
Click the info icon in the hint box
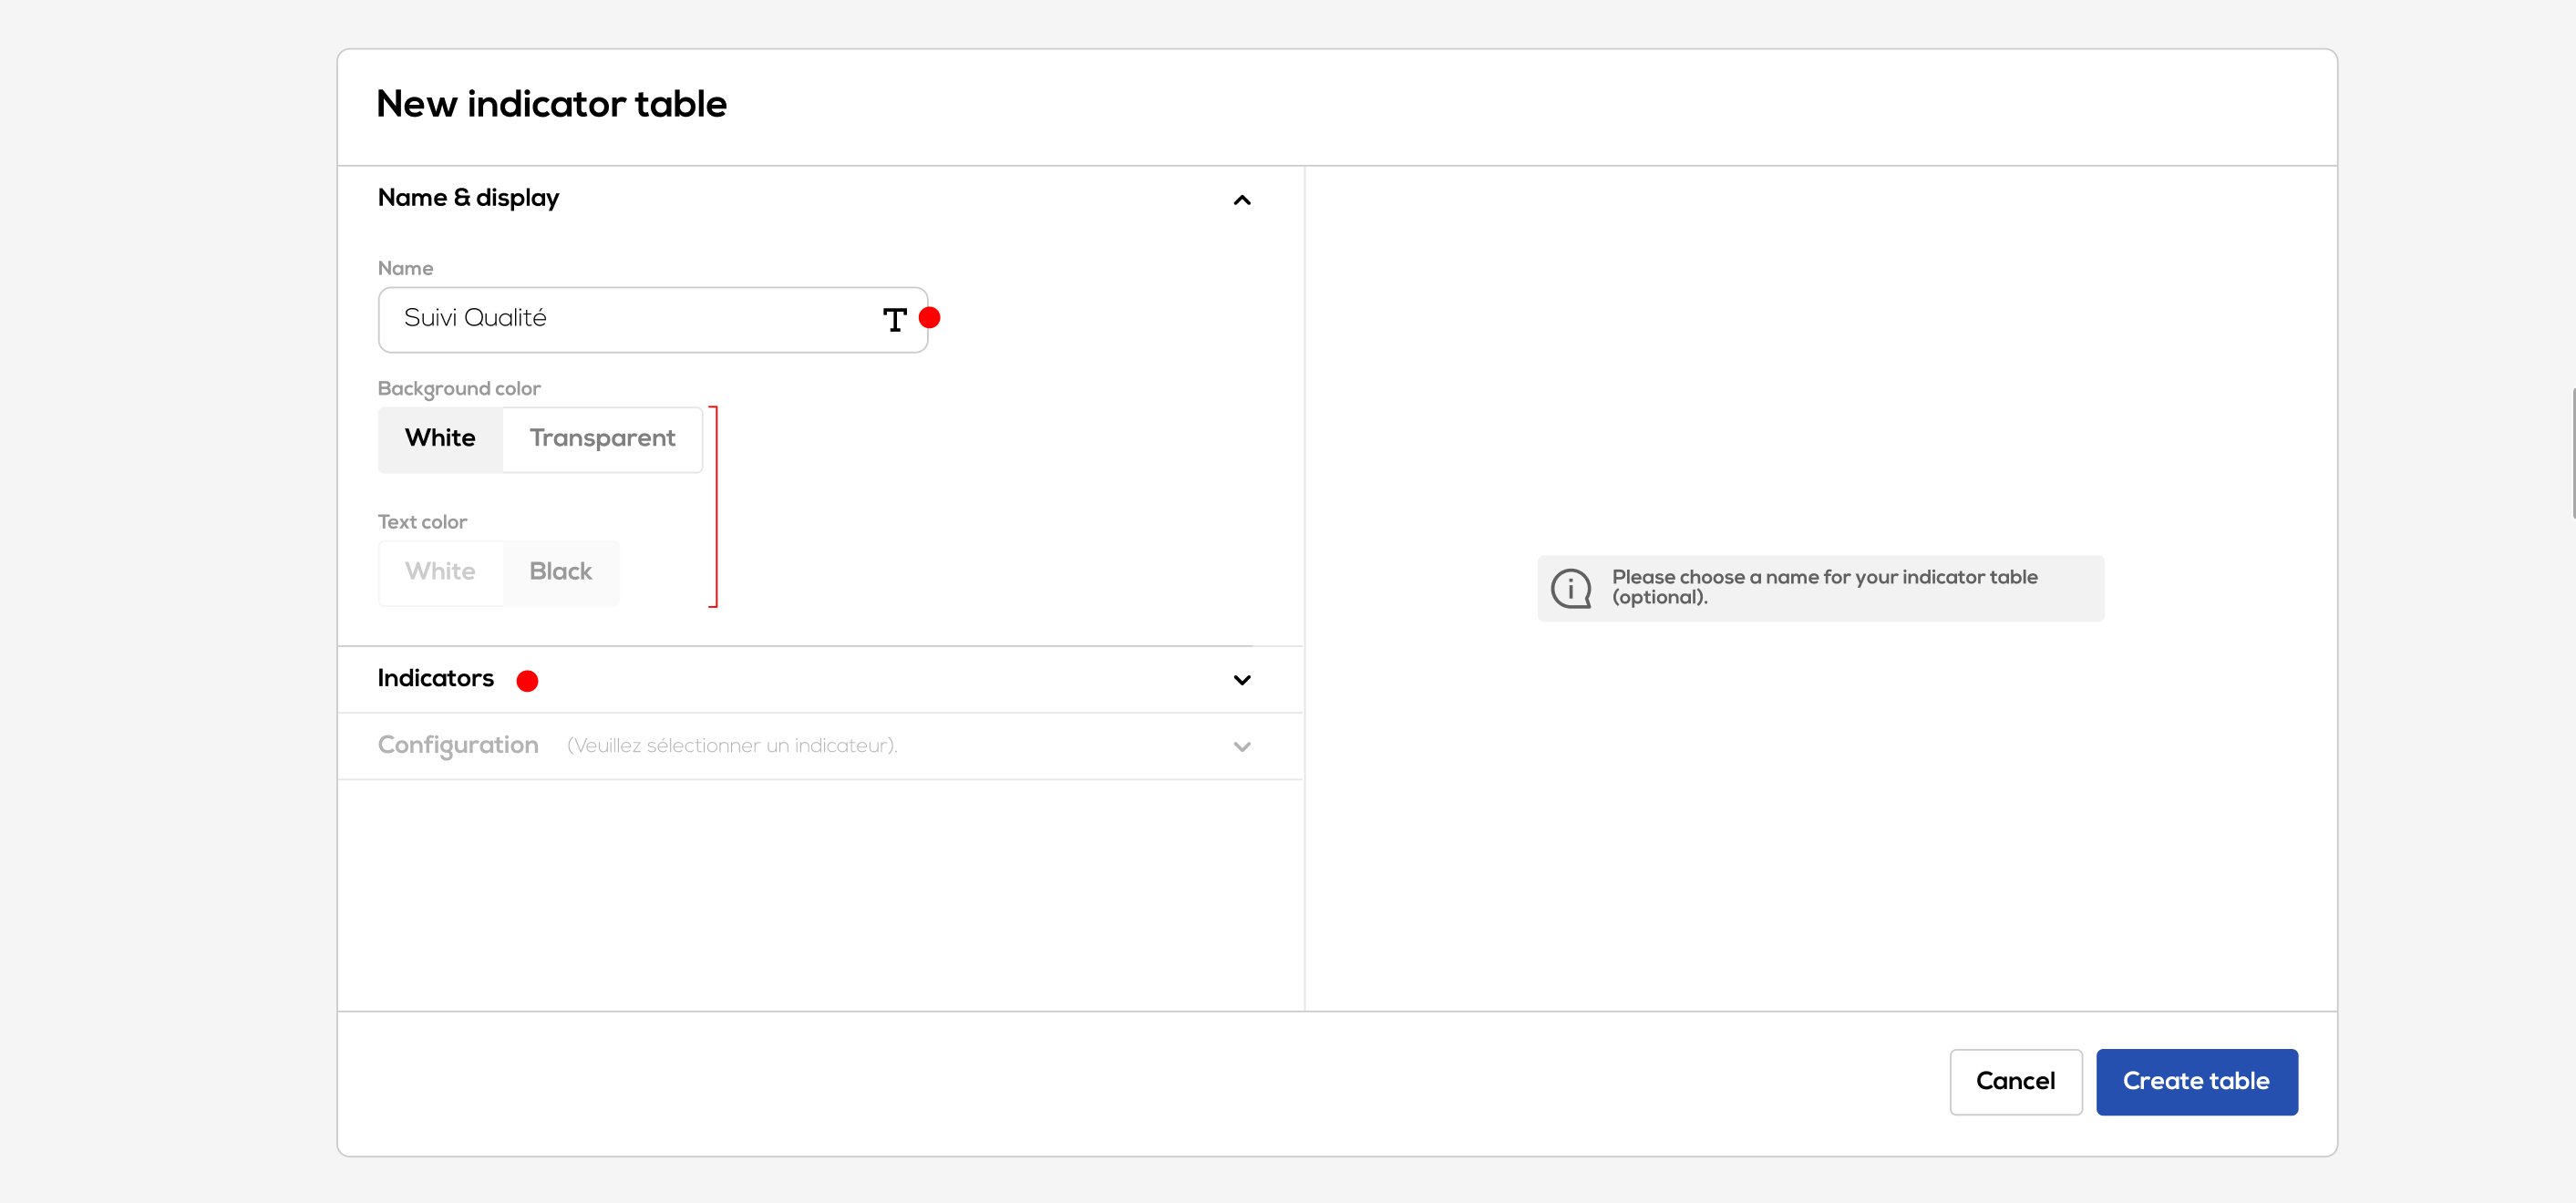pyautogui.click(x=1570, y=588)
